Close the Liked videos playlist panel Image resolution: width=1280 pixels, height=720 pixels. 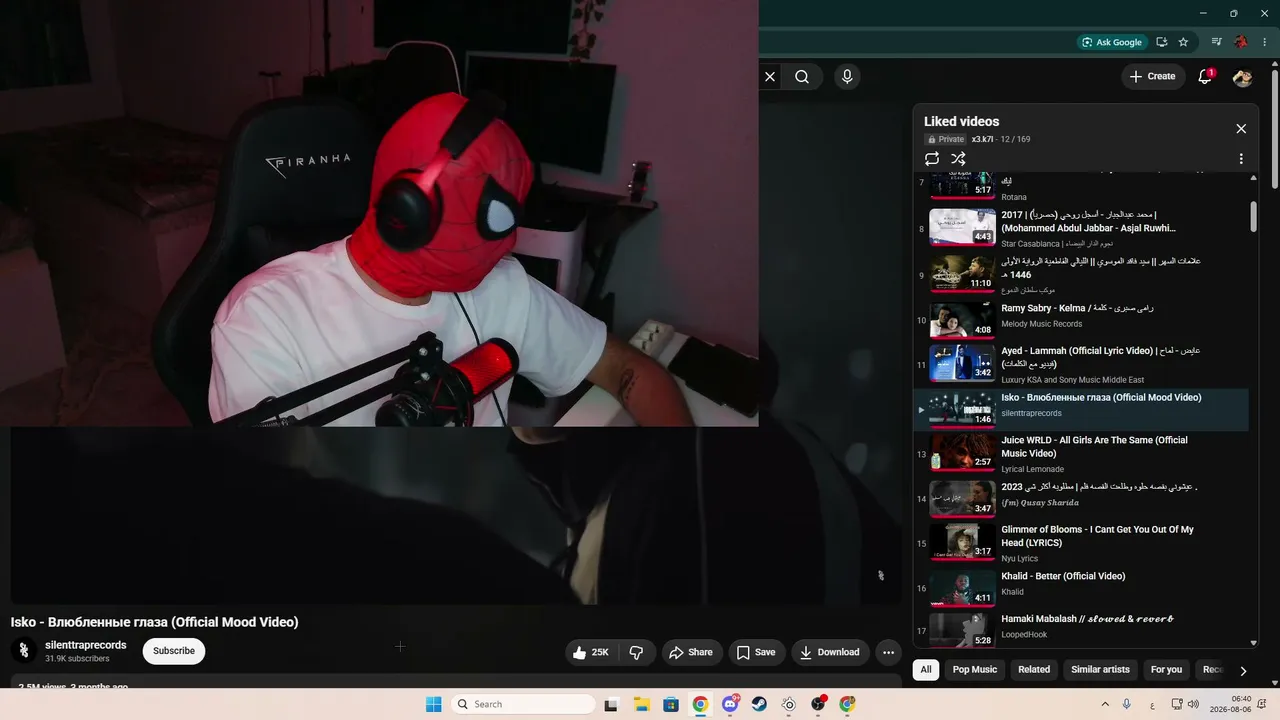(1241, 128)
